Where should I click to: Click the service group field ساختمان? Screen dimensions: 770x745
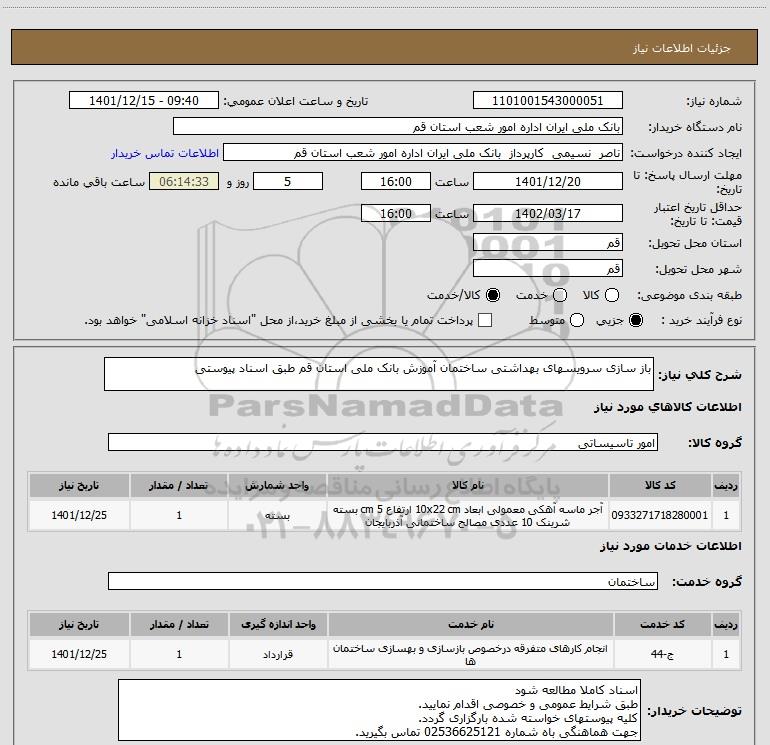pos(383,581)
